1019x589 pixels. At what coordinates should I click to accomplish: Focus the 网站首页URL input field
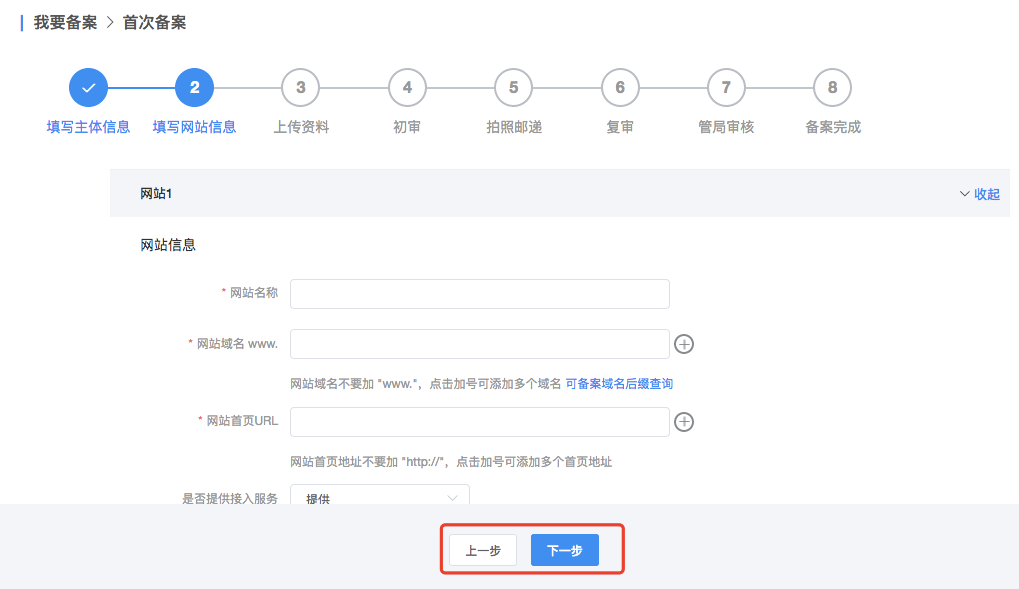click(x=479, y=422)
